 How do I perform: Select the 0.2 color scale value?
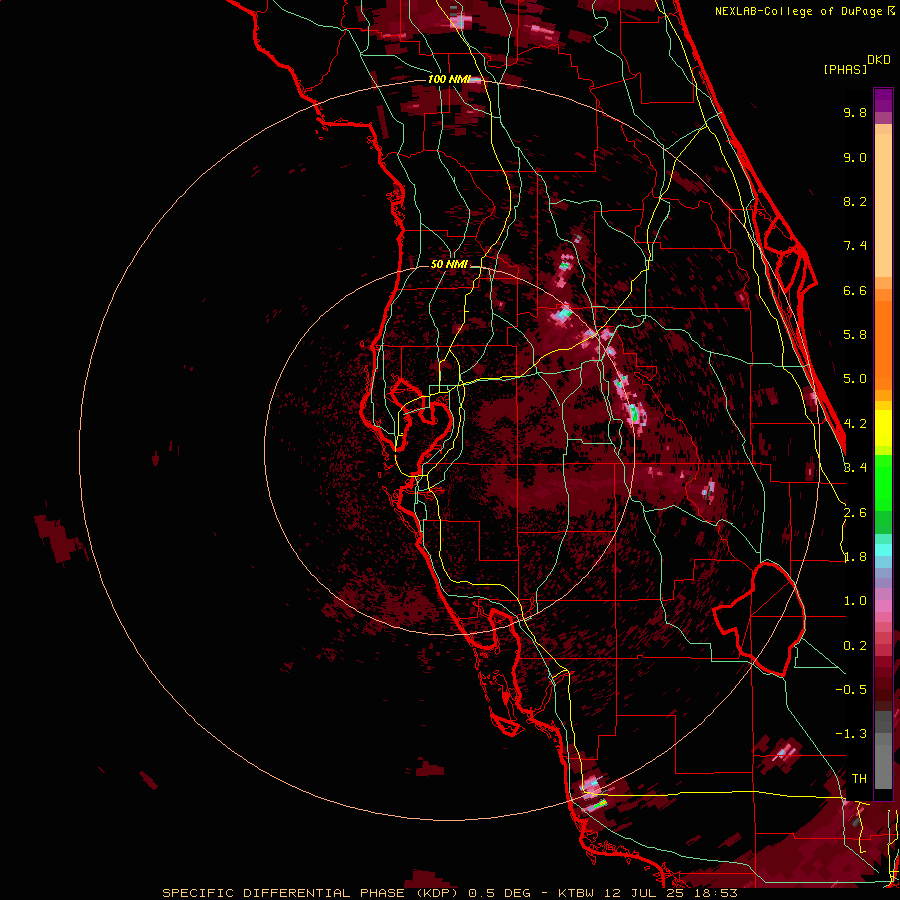855,646
